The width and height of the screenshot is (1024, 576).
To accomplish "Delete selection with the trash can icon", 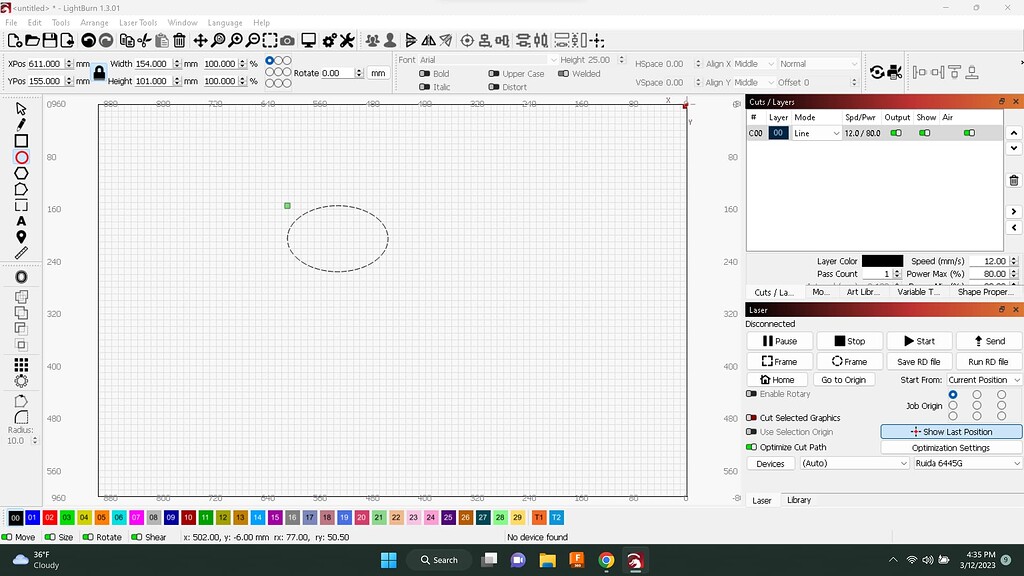I will click(x=180, y=40).
